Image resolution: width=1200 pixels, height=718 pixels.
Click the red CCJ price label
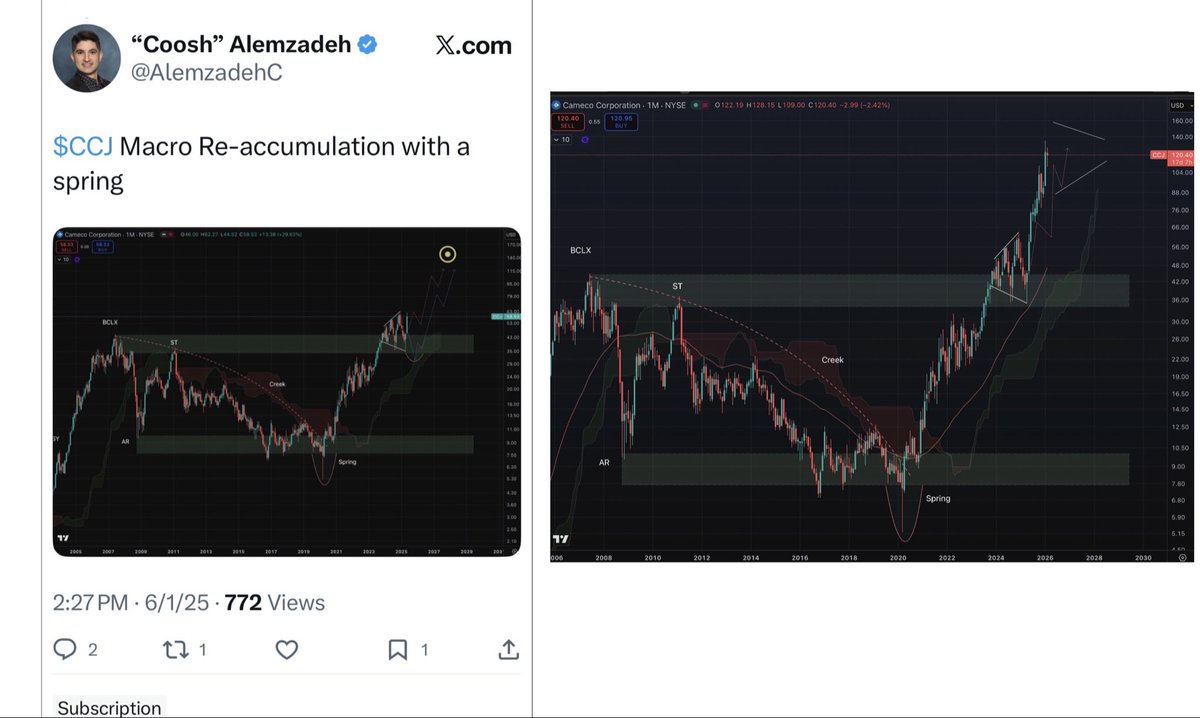point(1160,155)
